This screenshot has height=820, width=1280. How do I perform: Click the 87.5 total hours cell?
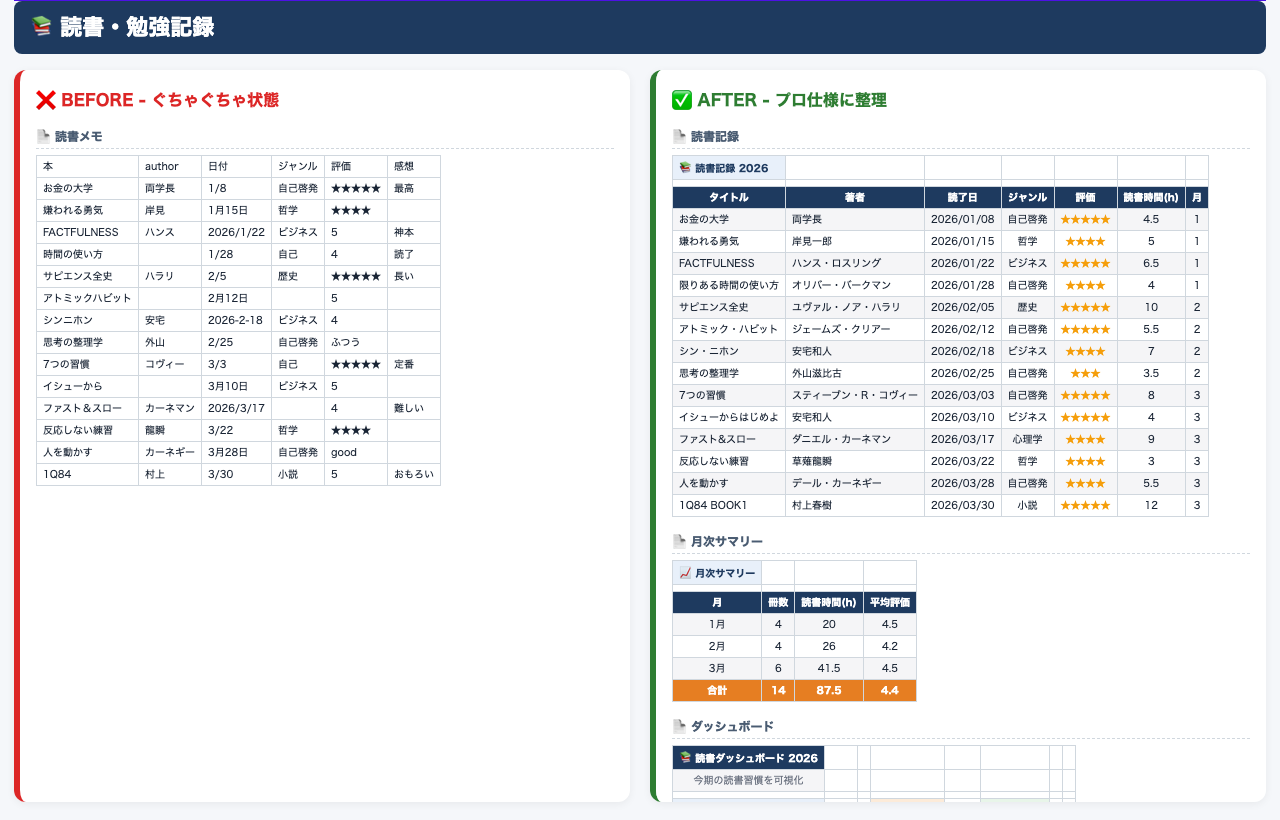click(829, 691)
